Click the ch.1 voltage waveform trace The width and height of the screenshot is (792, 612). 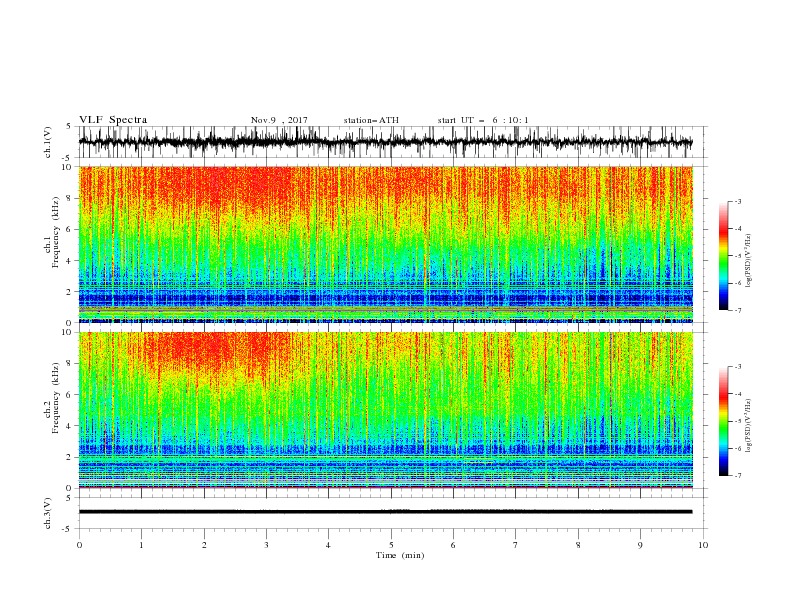385,142
